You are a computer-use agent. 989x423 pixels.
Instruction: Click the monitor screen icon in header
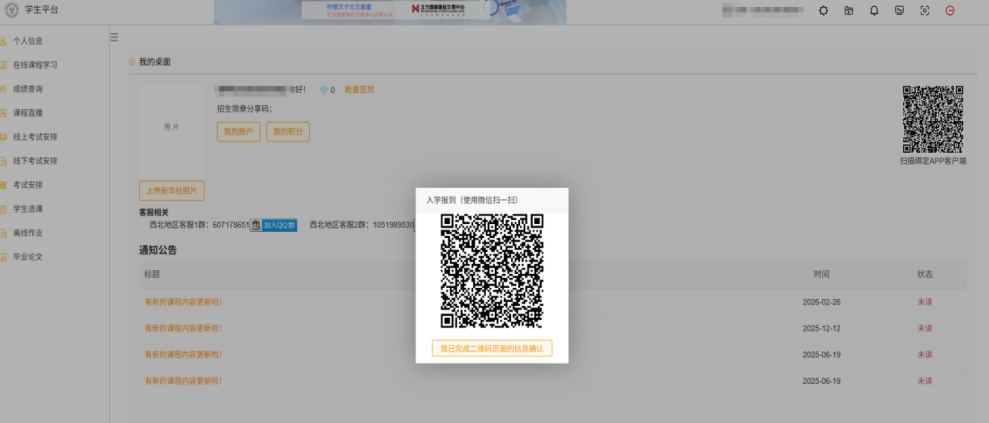pyautogui.click(x=899, y=11)
